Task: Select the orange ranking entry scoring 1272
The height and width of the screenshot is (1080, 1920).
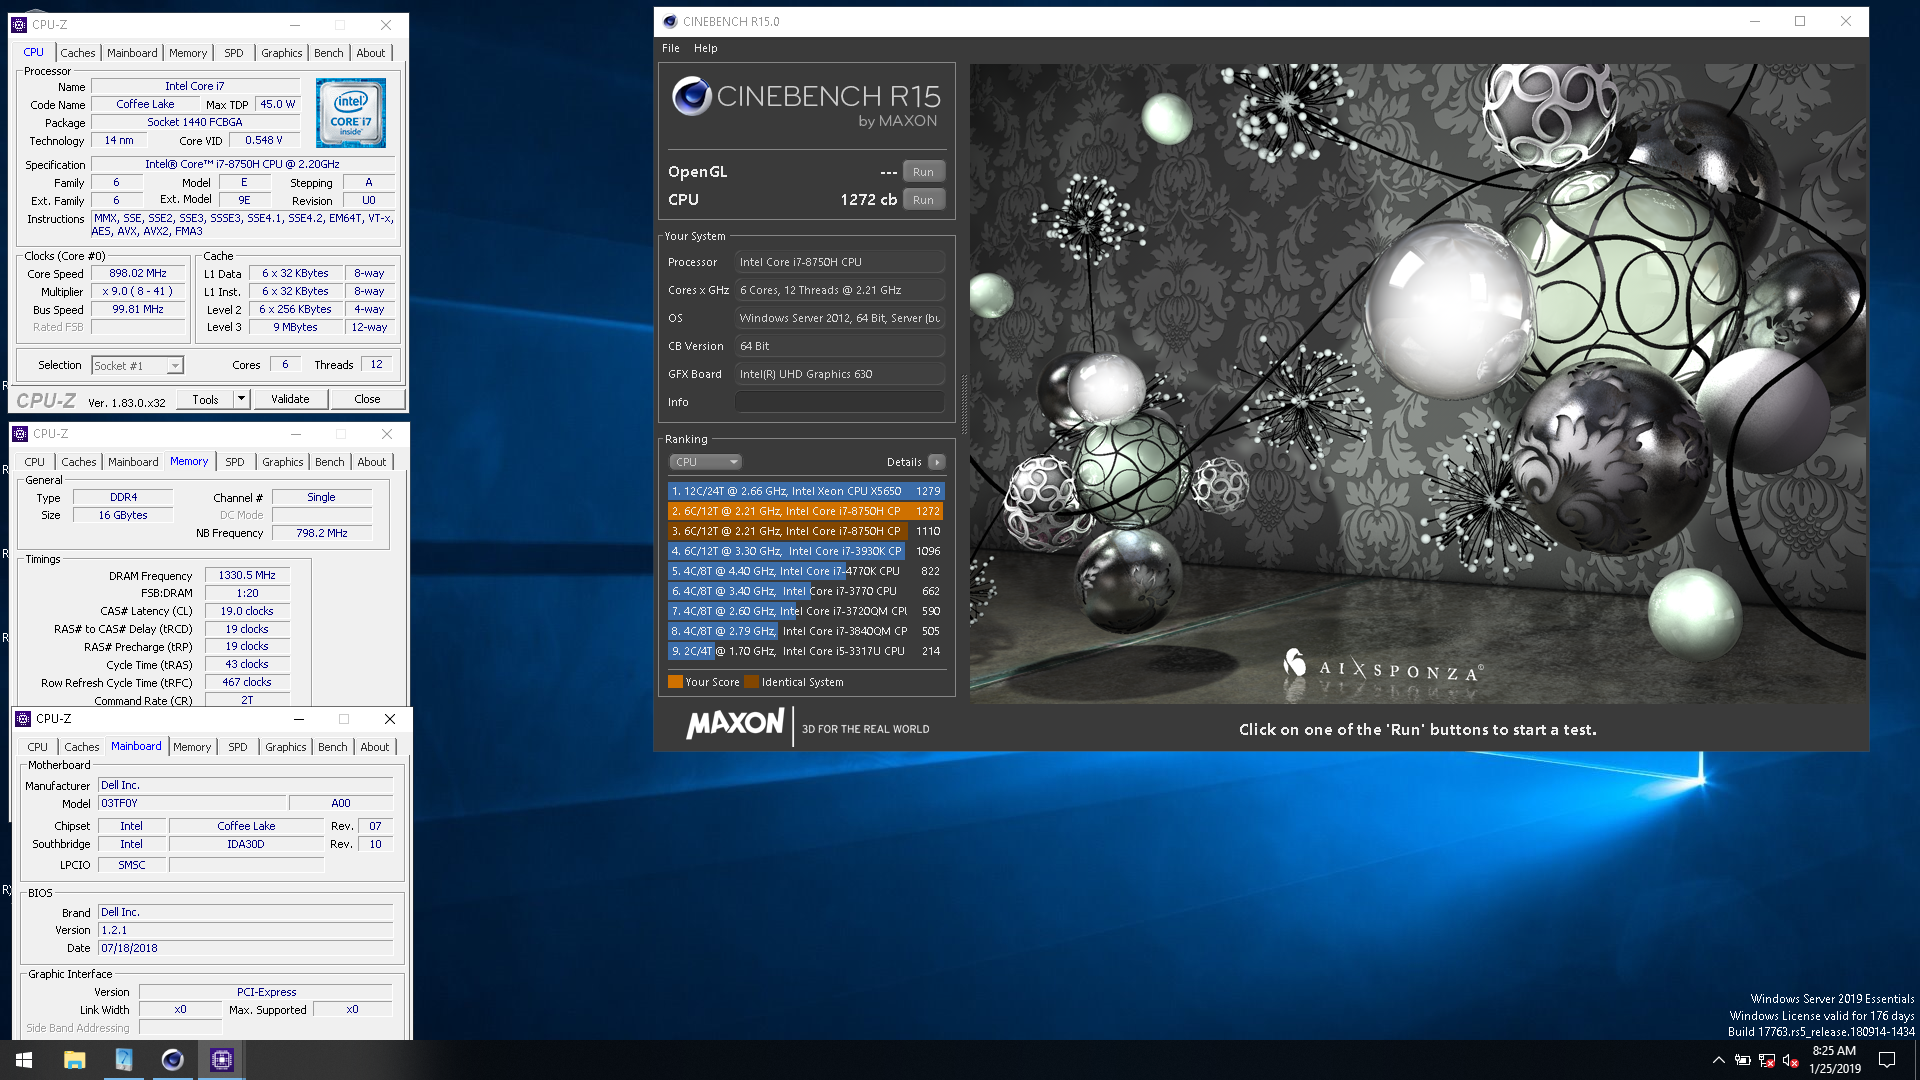Action: pos(806,511)
